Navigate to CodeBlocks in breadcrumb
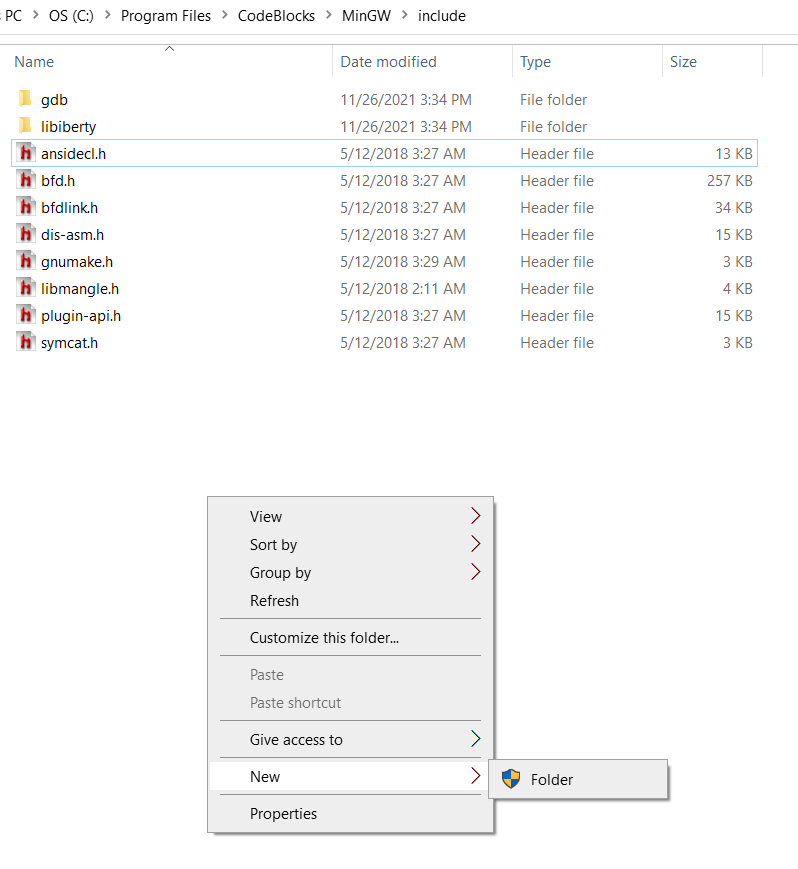This screenshot has width=798, height=869. click(x=276, y=16)
